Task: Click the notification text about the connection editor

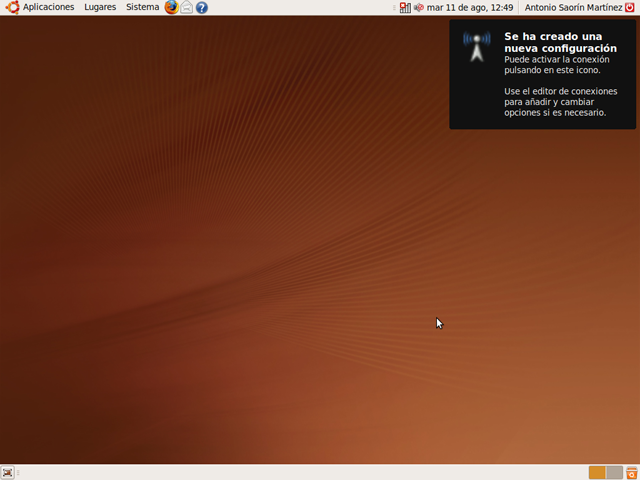Action: 555,102
